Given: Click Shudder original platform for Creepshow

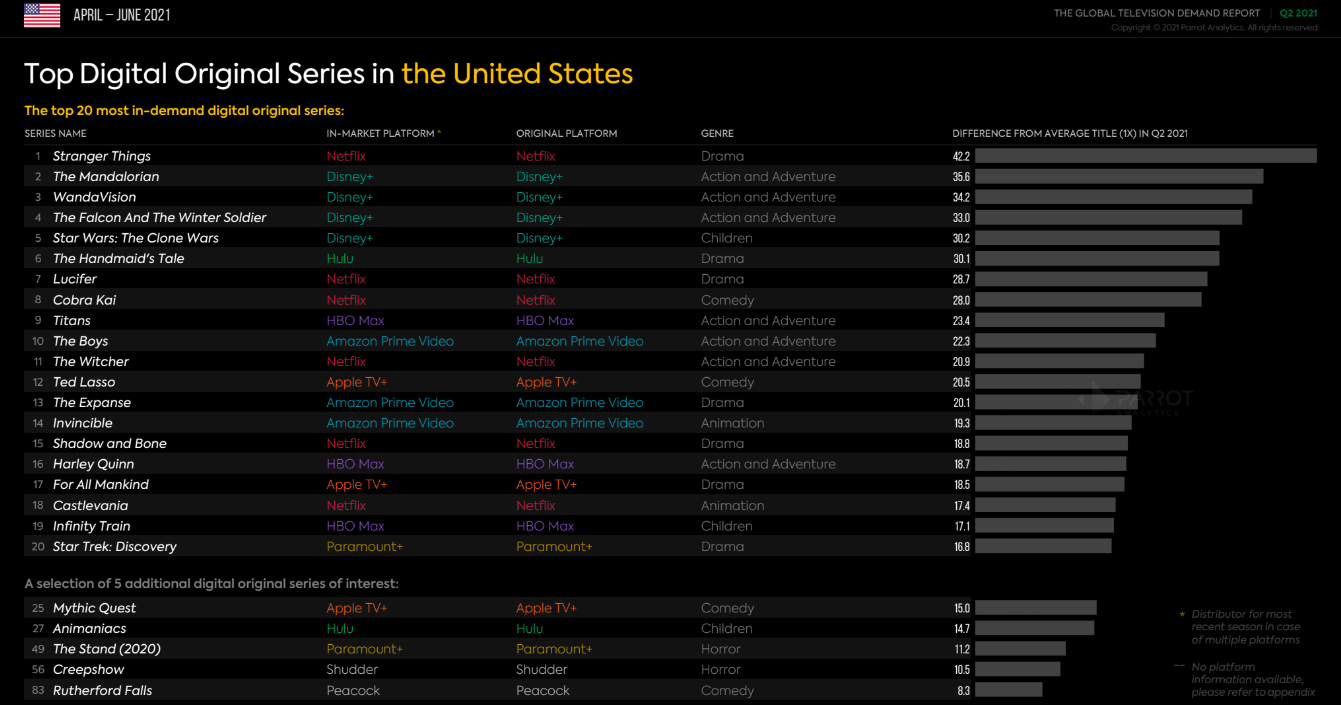Looking at the screenshot, I should tap(541, 669).
